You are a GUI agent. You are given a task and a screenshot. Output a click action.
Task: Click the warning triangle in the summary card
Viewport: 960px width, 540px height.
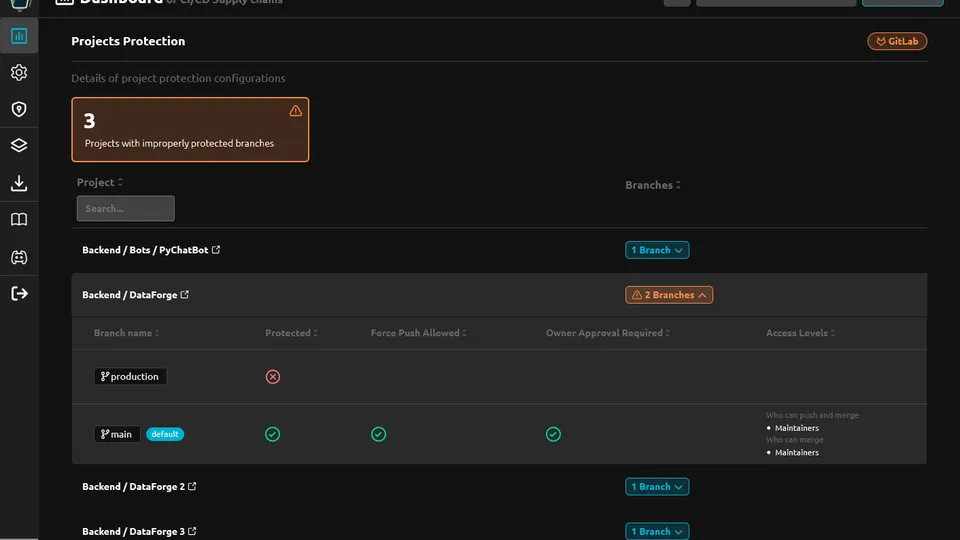(x=296, y=111)
